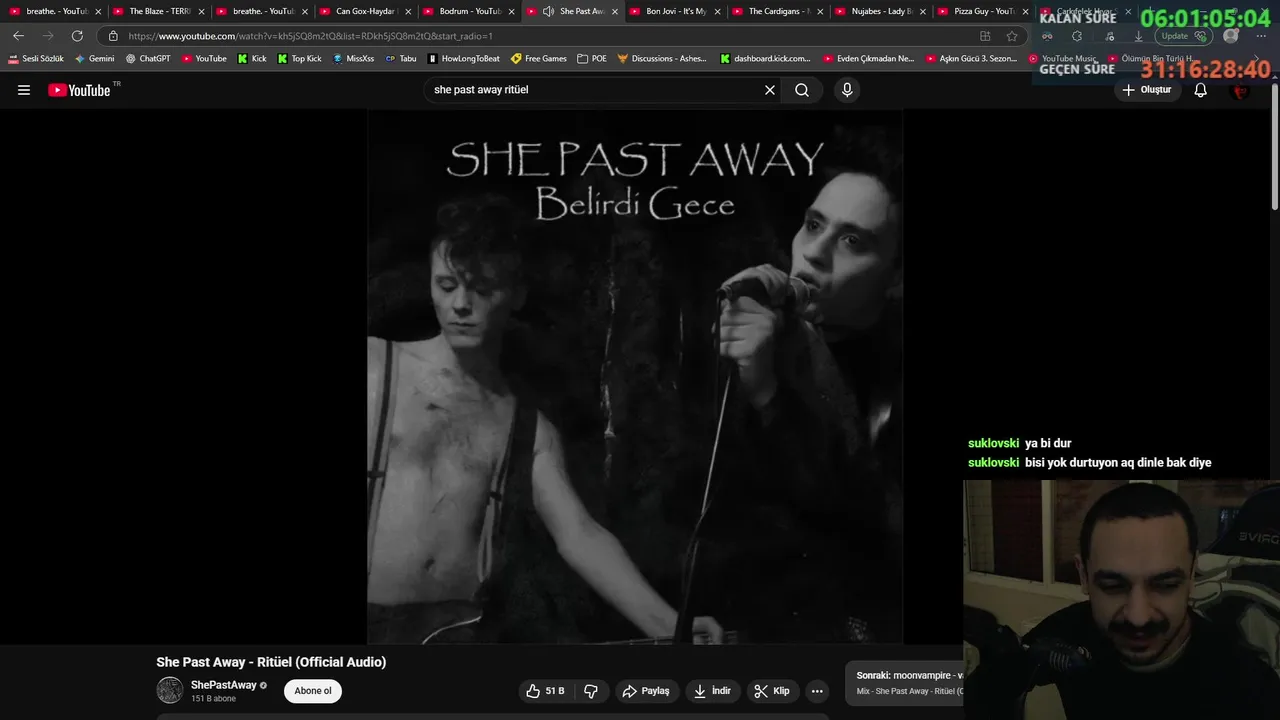Open YouTube notifications bell
Viewport: 1280px width, 720px height.
pyautogui.click(x=1201, y=90)
